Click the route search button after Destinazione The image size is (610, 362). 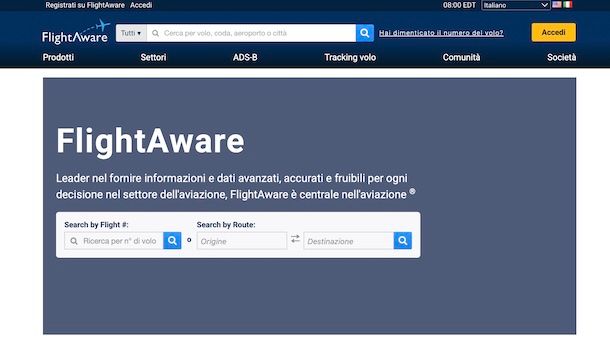click(x=403, y=241)
